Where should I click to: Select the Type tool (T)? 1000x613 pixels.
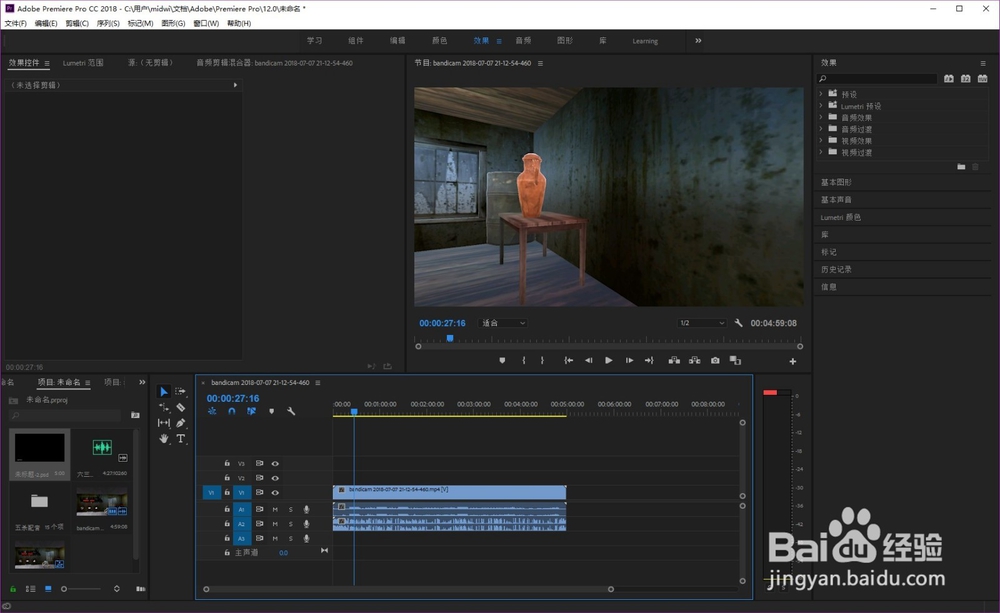click(181, 438)
